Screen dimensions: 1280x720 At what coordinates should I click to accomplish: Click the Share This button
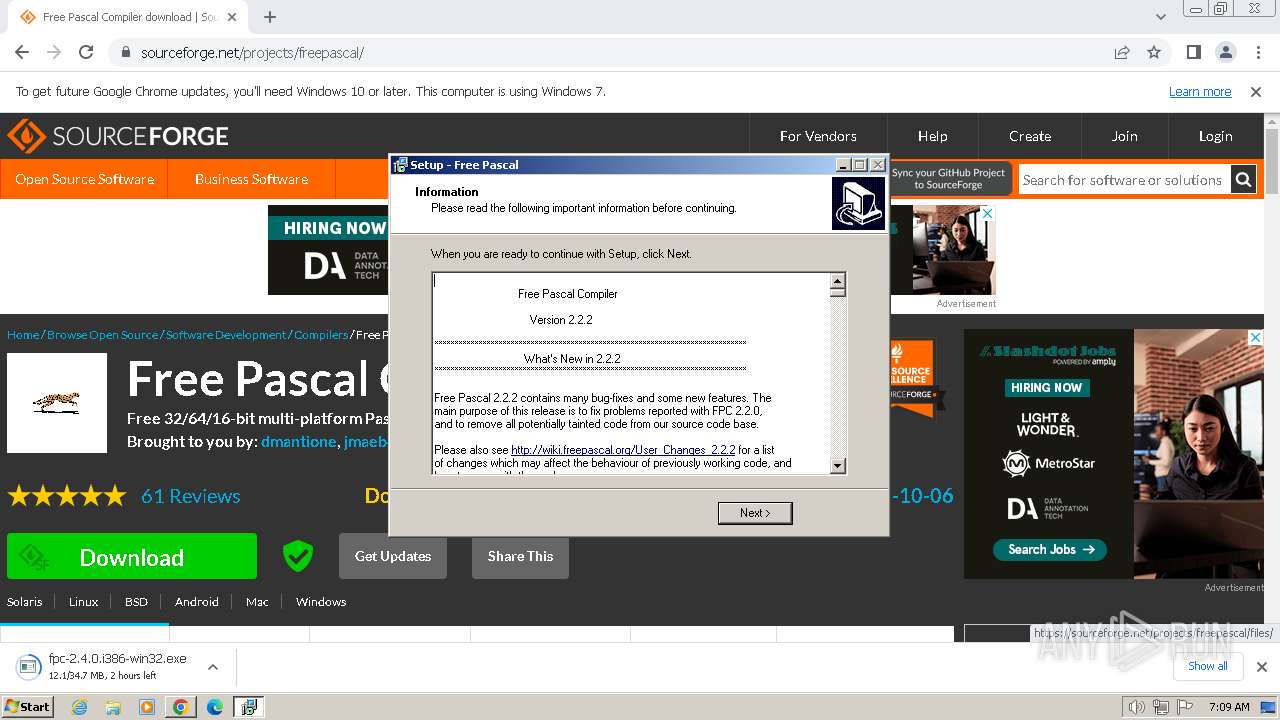520,556
